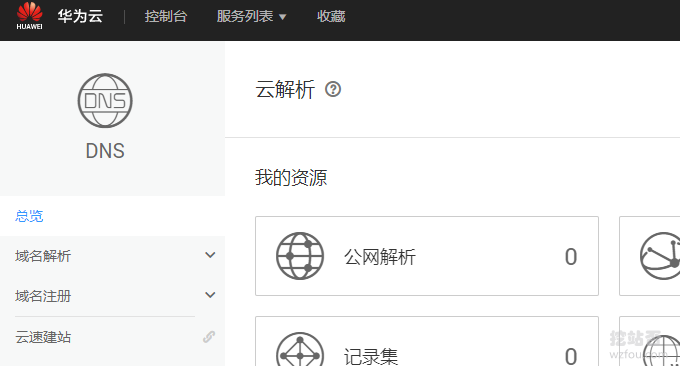This screenshot has height=366, width=680.
Task: Click the 云解析 page title
Action: (285, 90)
